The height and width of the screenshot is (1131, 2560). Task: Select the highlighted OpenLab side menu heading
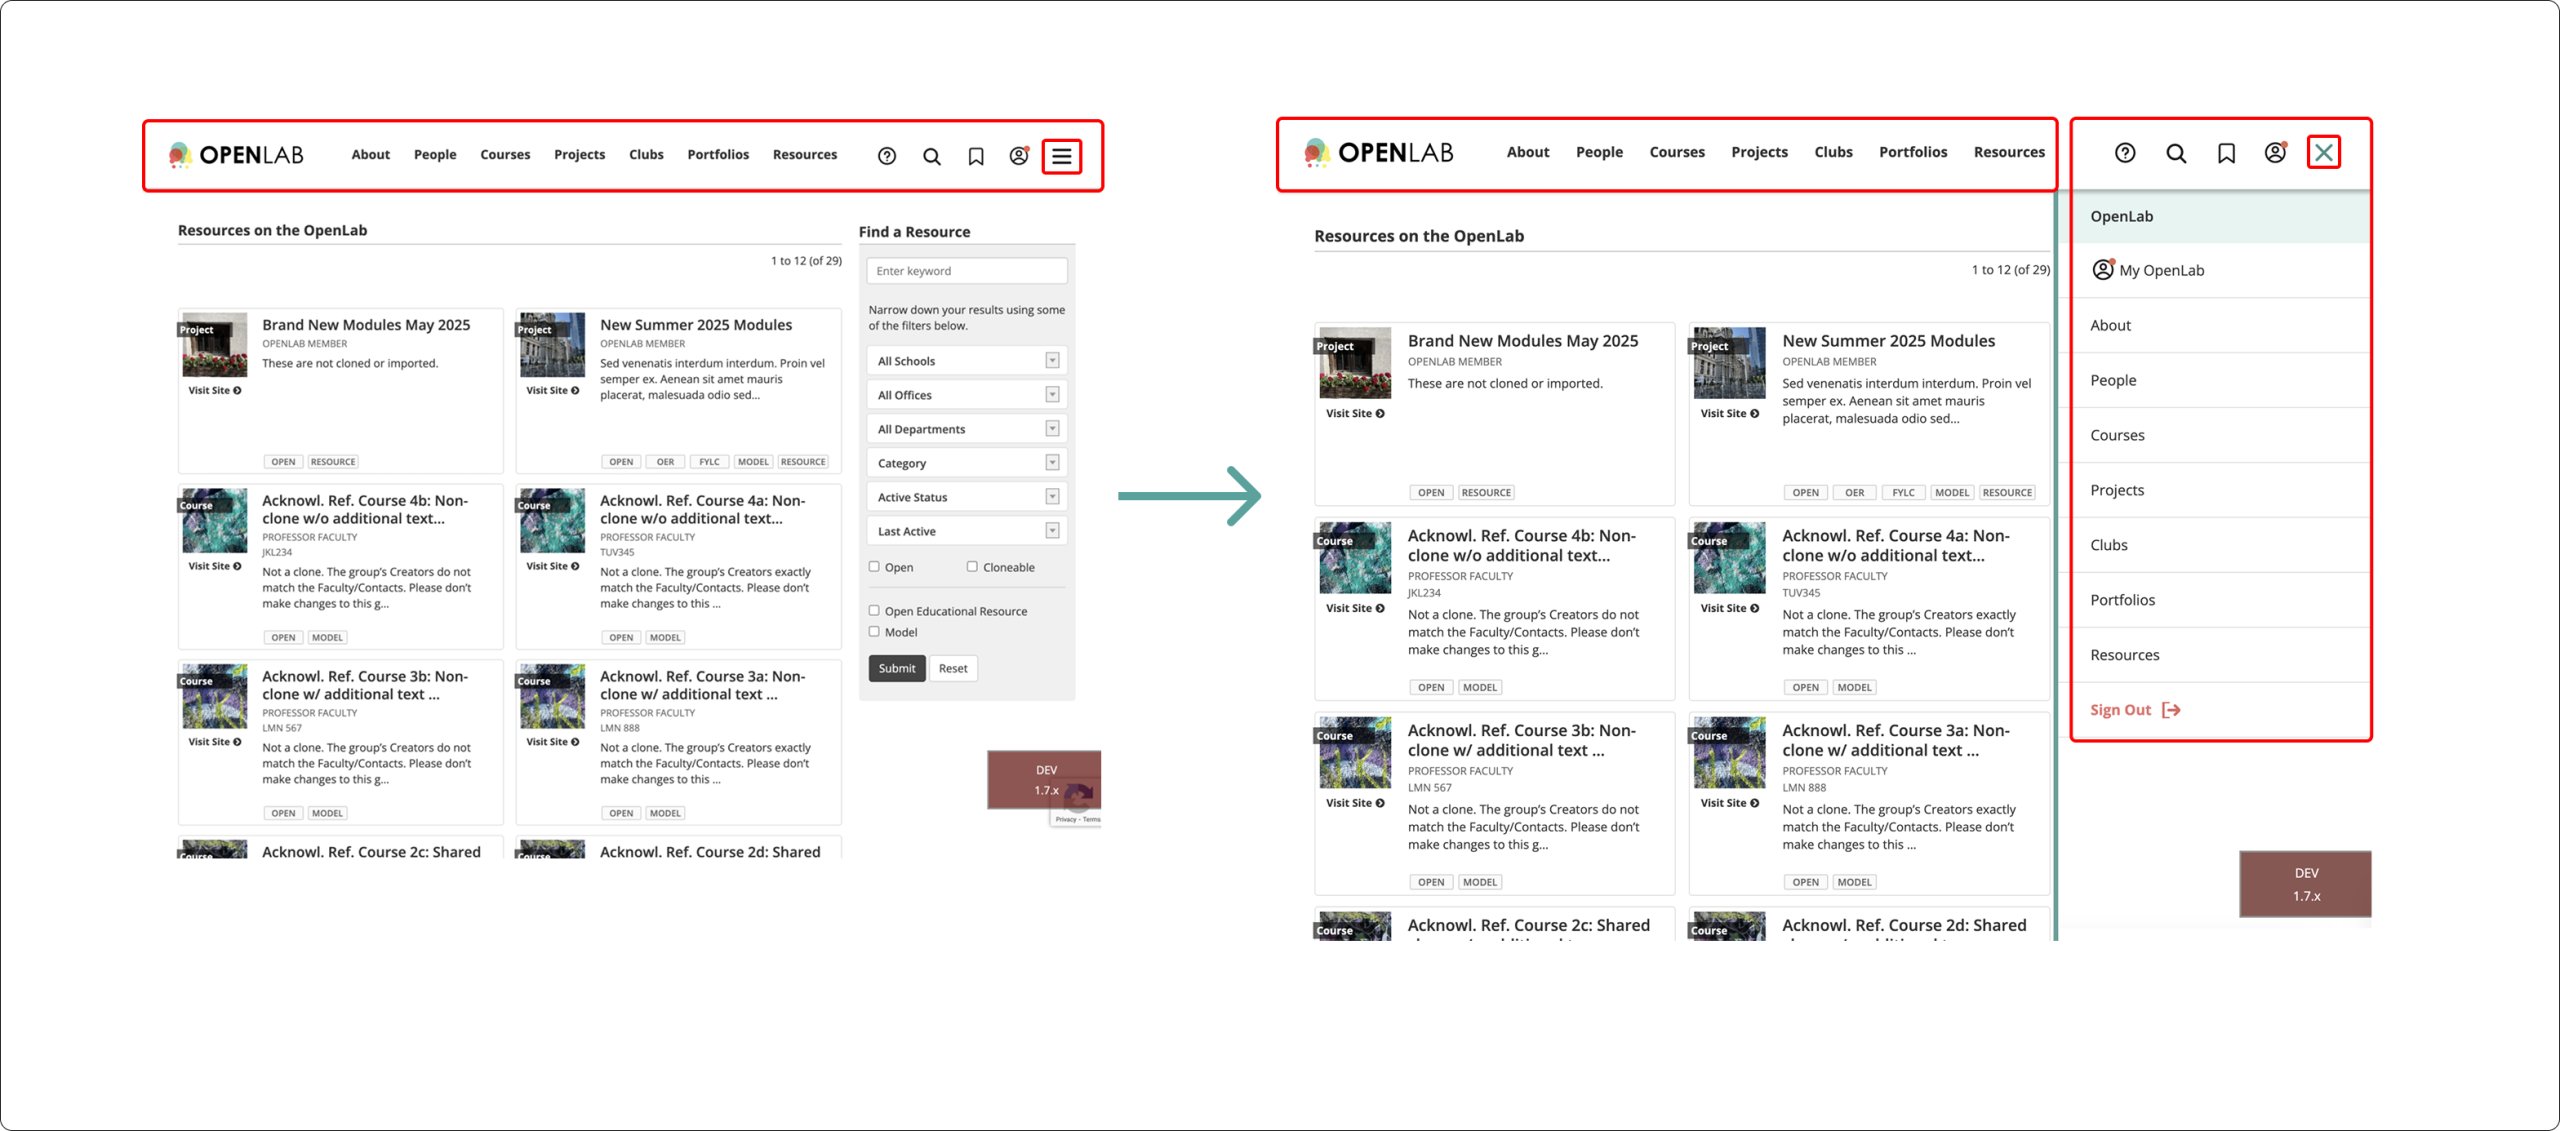pos(2121,216)
